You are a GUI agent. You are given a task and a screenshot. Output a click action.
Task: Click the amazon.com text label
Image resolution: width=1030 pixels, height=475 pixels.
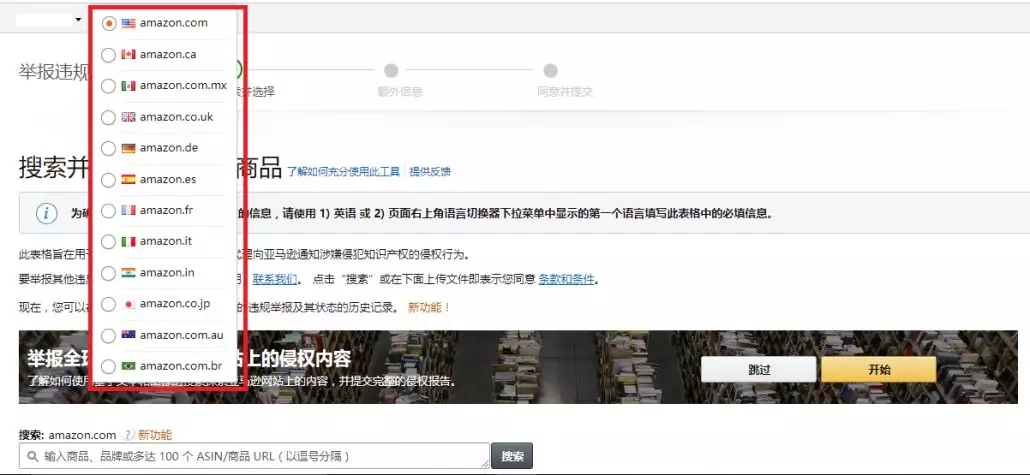(x=173, y=23)
